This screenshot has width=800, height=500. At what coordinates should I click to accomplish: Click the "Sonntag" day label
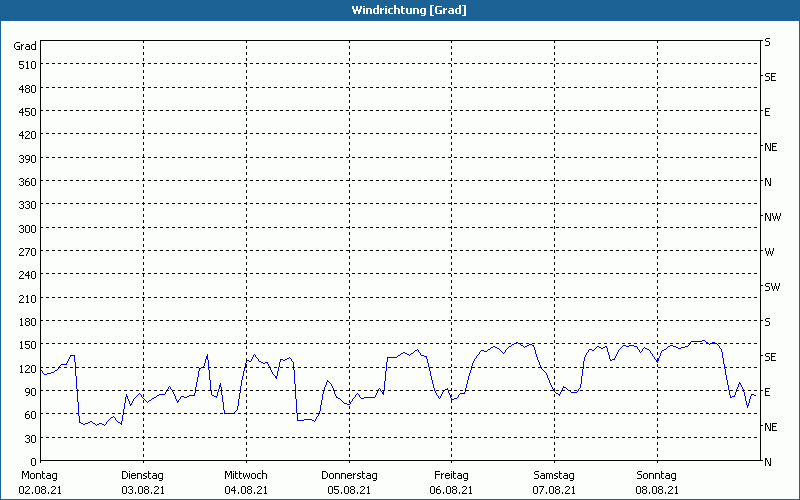(x=657, y=475)
